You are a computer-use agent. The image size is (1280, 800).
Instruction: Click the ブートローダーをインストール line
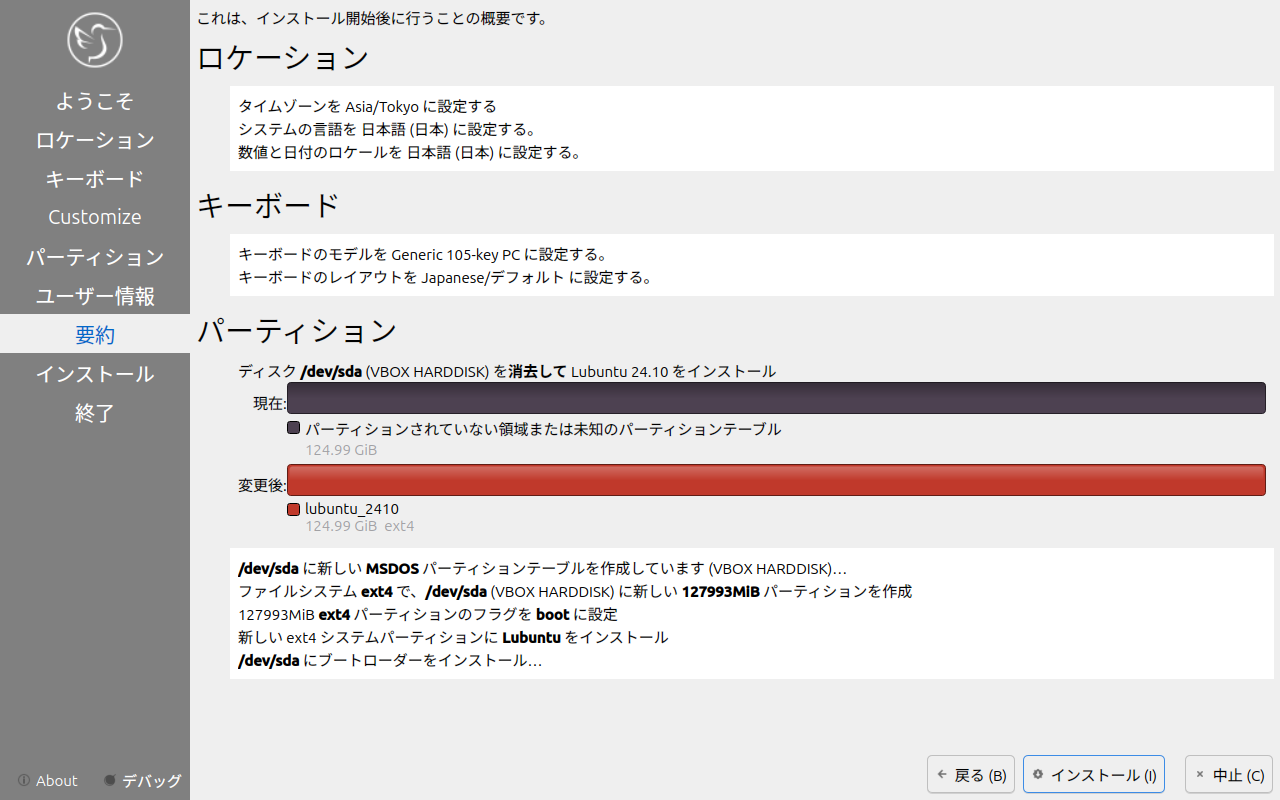pos(390,661)
